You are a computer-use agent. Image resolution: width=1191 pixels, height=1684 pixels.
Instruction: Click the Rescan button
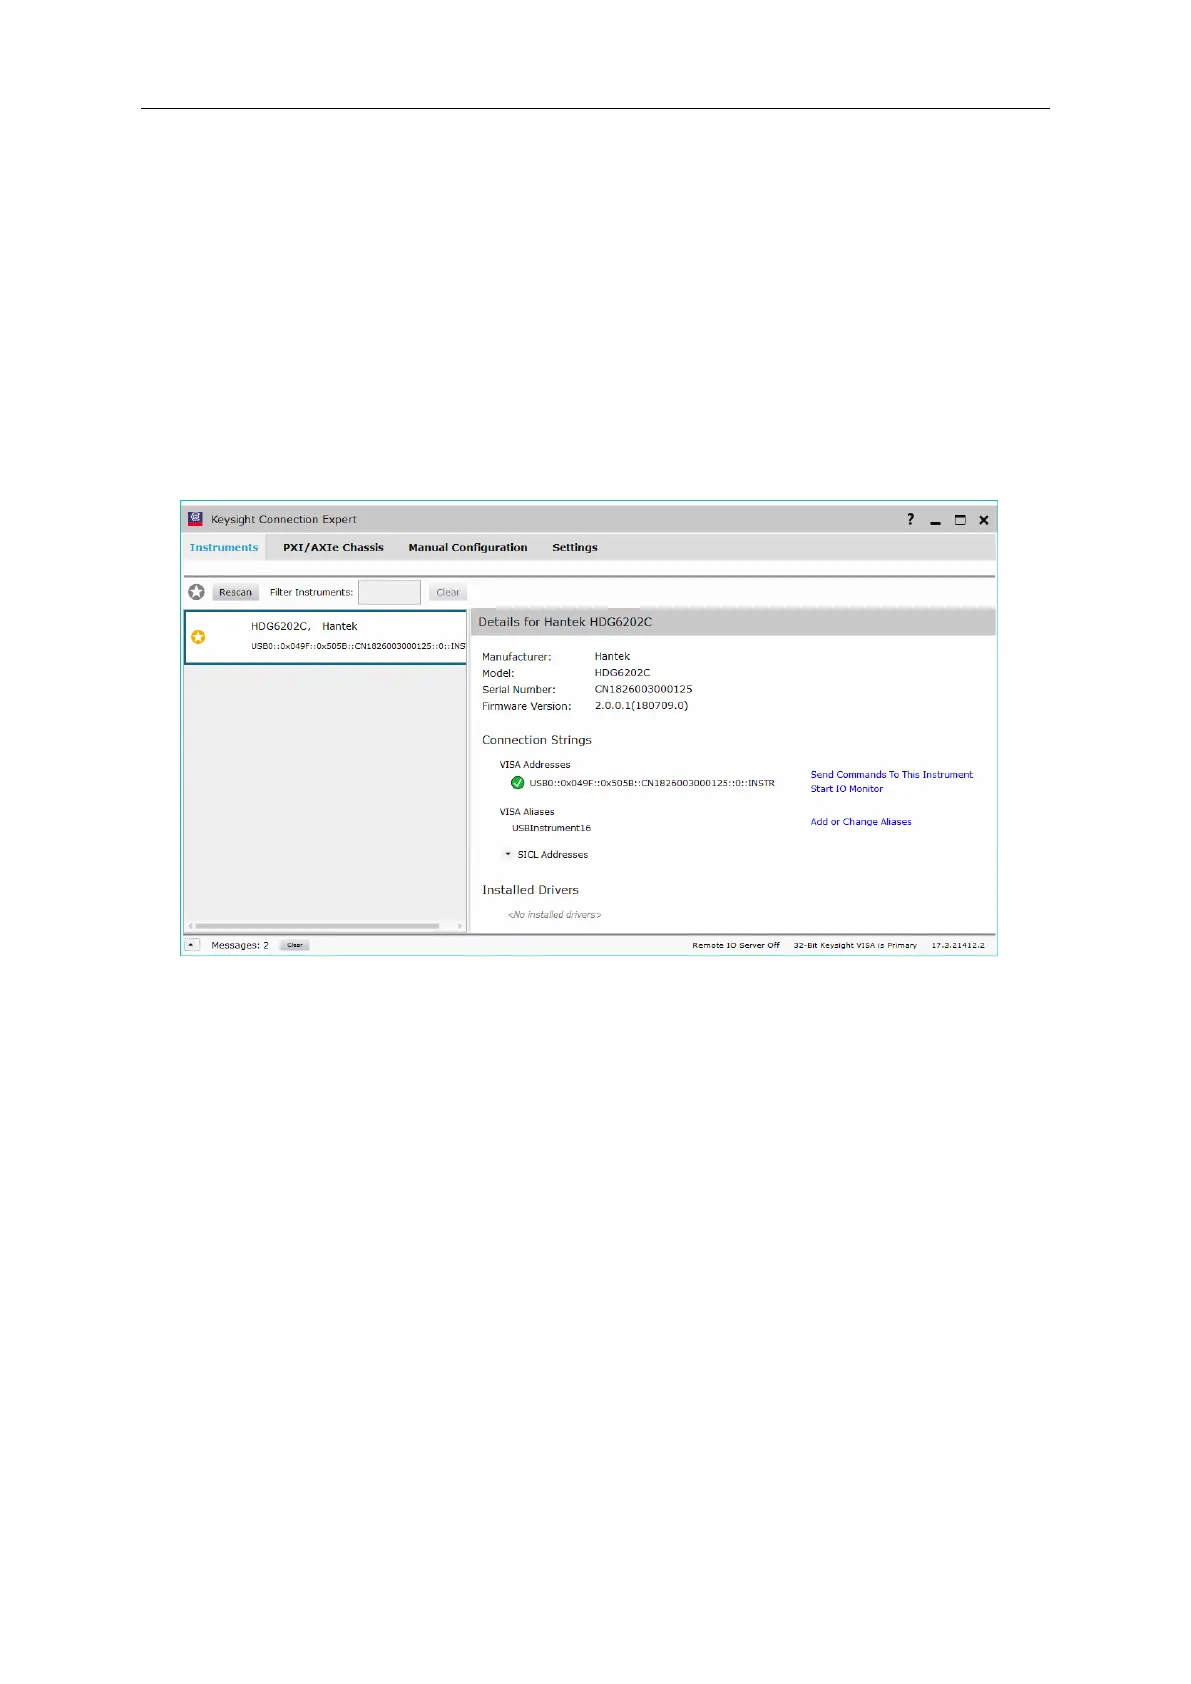[x=236, y=592]
